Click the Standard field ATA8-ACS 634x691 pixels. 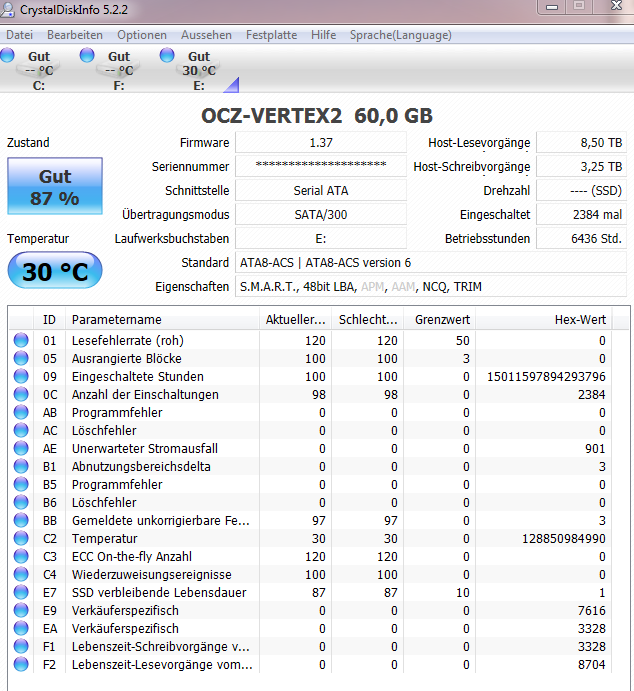431,263
